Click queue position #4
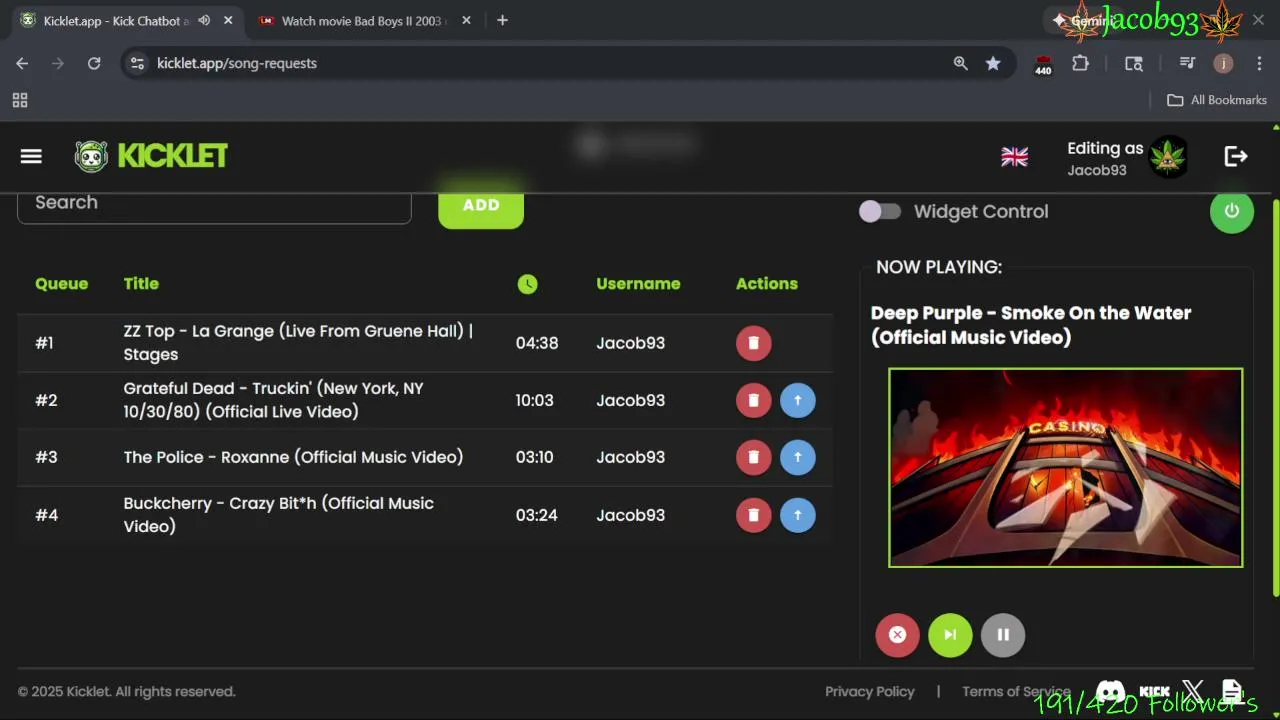The width and height of the screenshot is (1280, 720). (47, 515)
